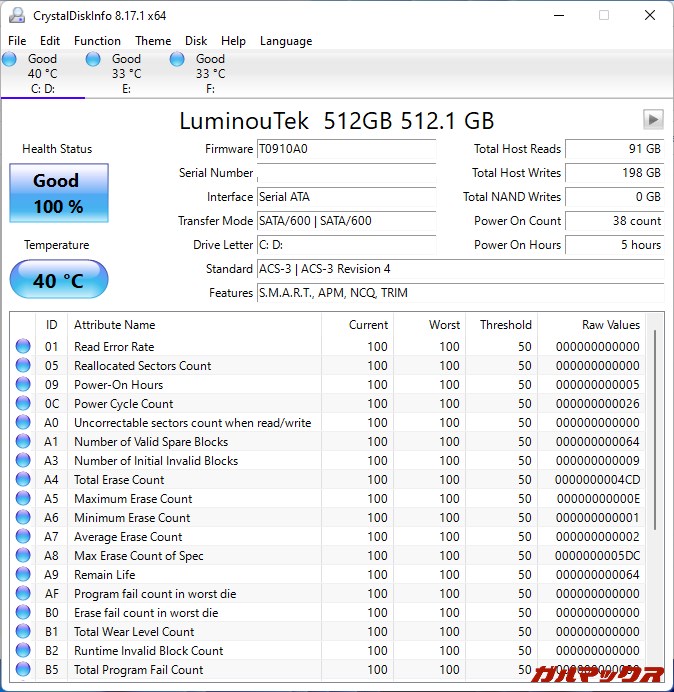Open the Language menu

286,41
